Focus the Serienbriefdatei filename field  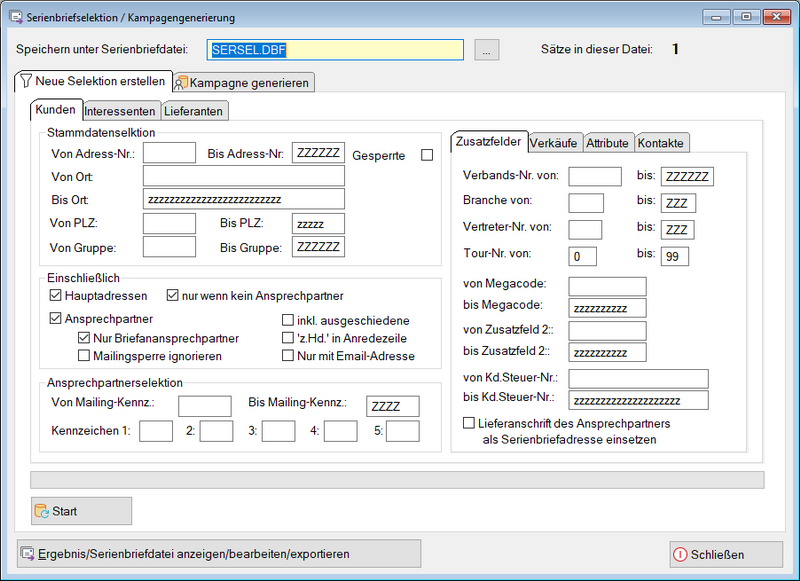(x=335, y=50)
